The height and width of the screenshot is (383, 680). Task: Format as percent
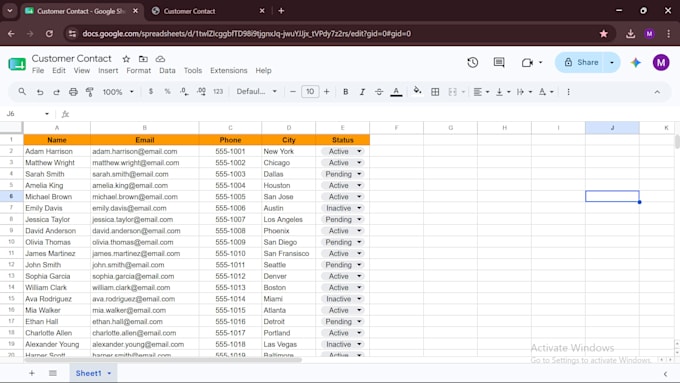[167, 92]
